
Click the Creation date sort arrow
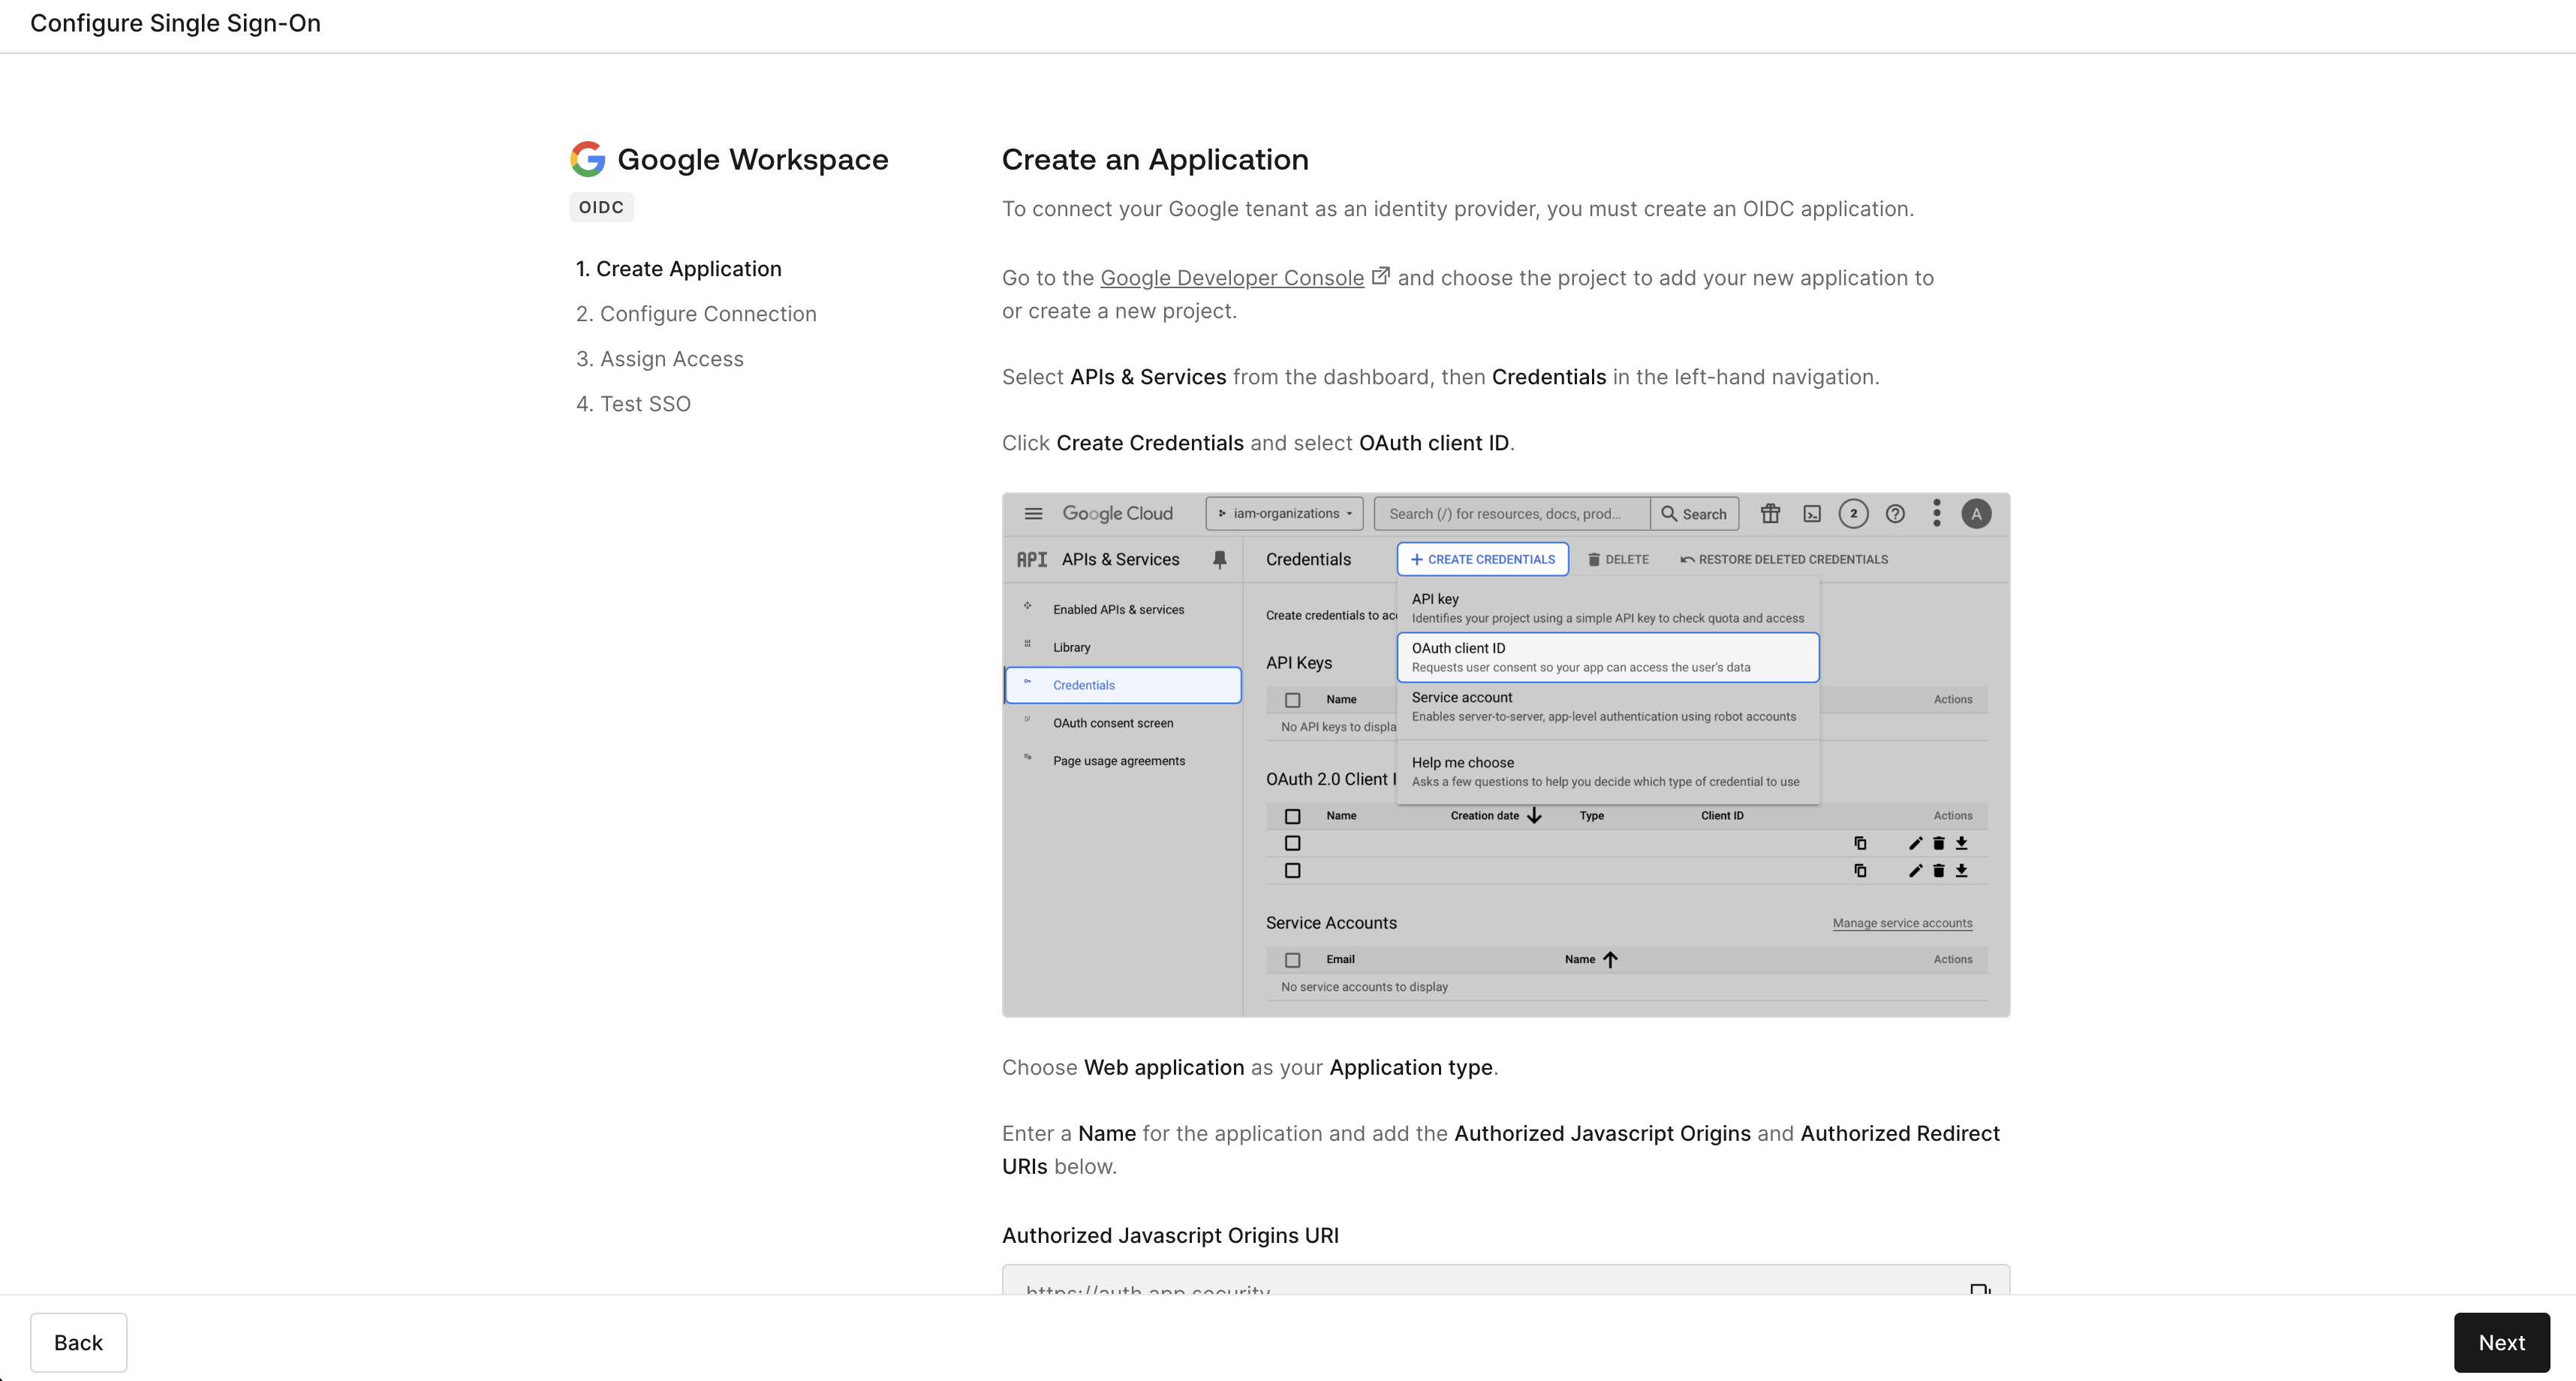[x=1534, y=816]
